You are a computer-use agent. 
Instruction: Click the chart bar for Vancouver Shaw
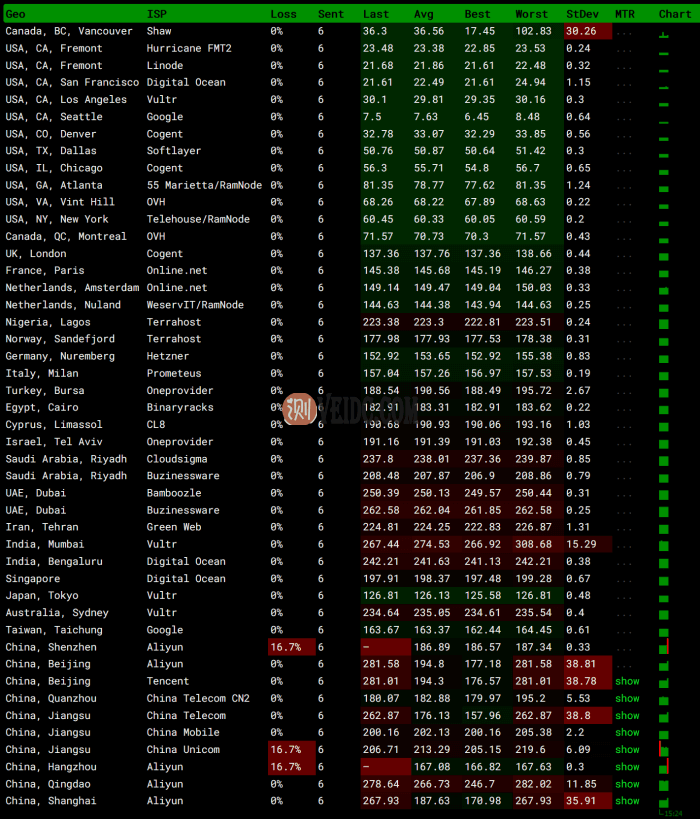tap(663, 35)
